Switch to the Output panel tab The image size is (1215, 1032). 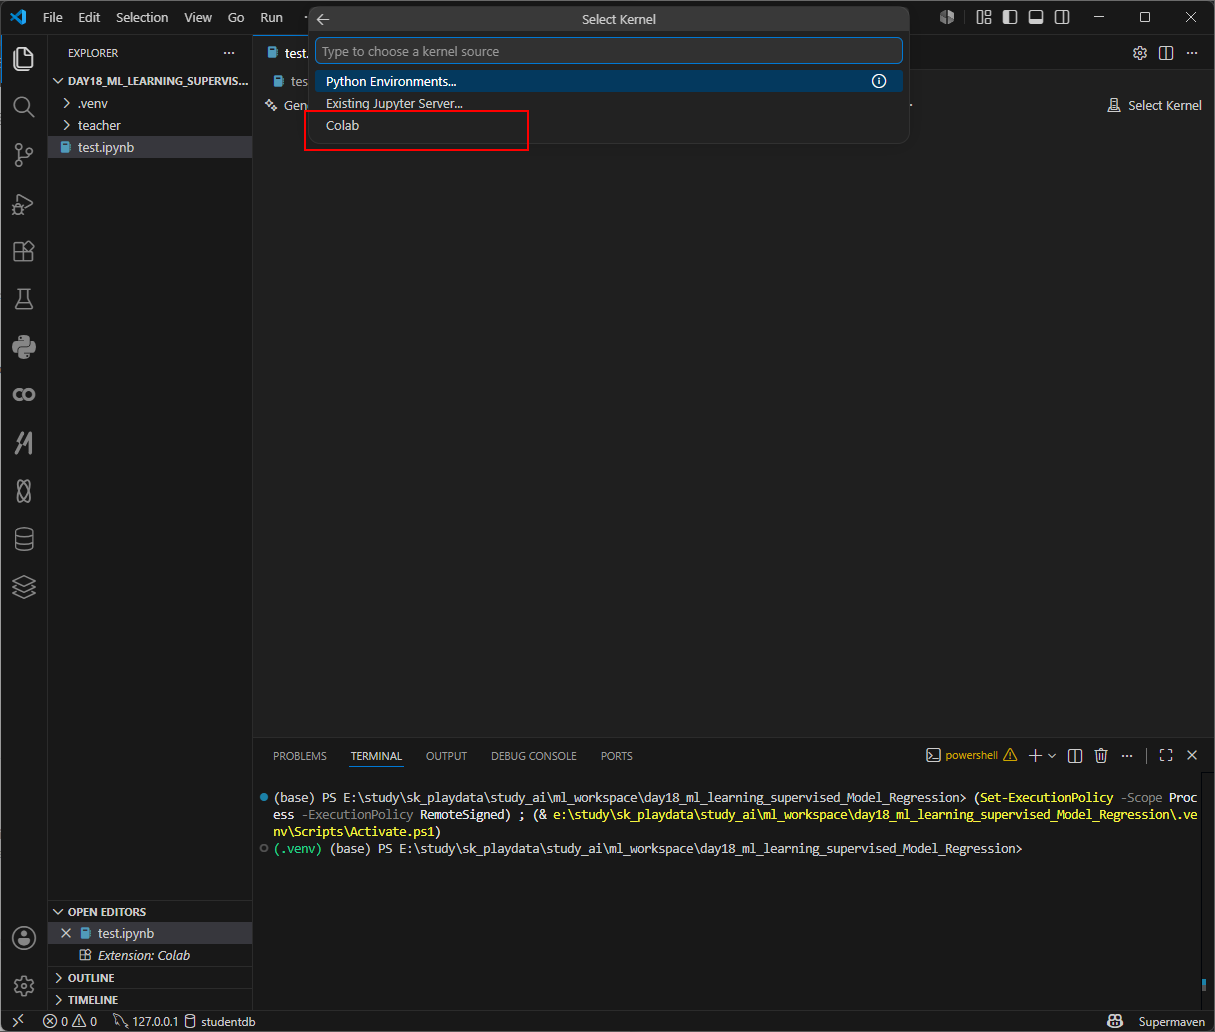coord(446,756)
